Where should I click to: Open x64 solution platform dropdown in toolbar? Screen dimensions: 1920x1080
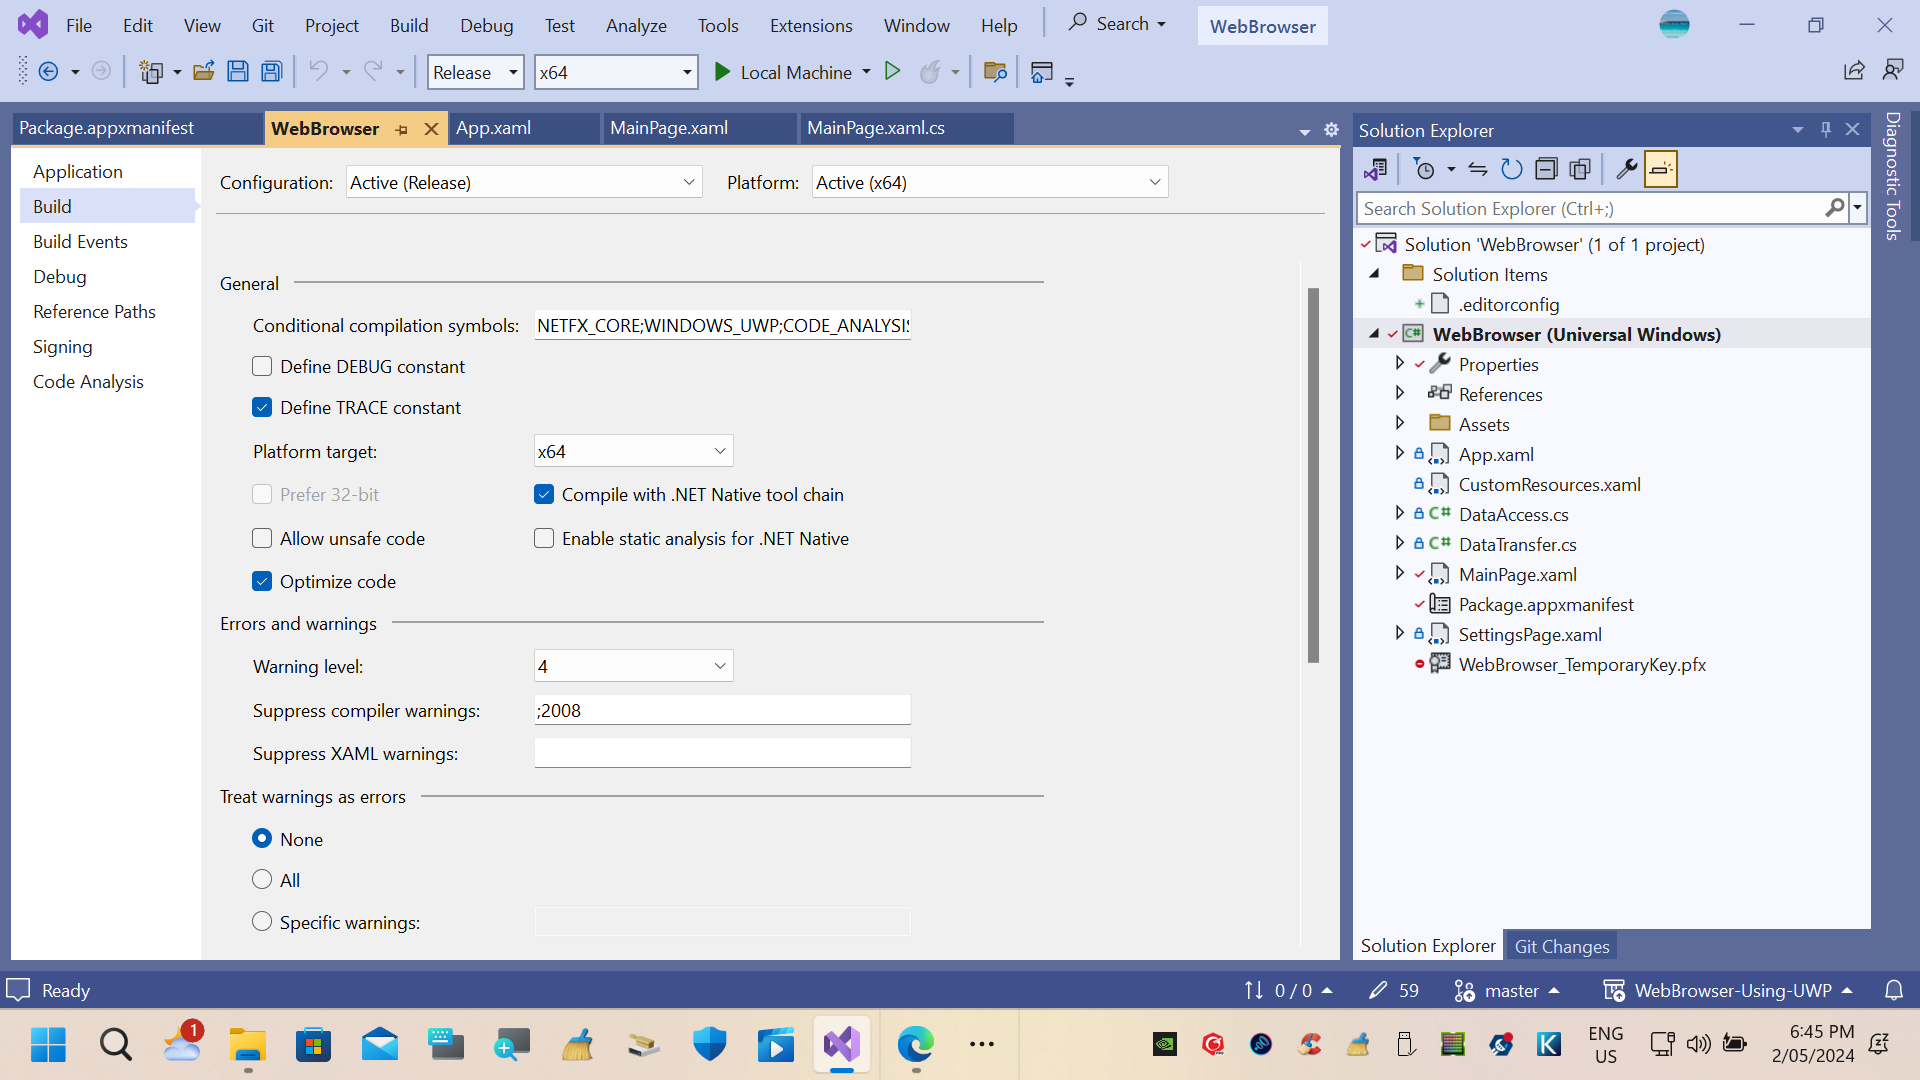click(x=615, y=72)
